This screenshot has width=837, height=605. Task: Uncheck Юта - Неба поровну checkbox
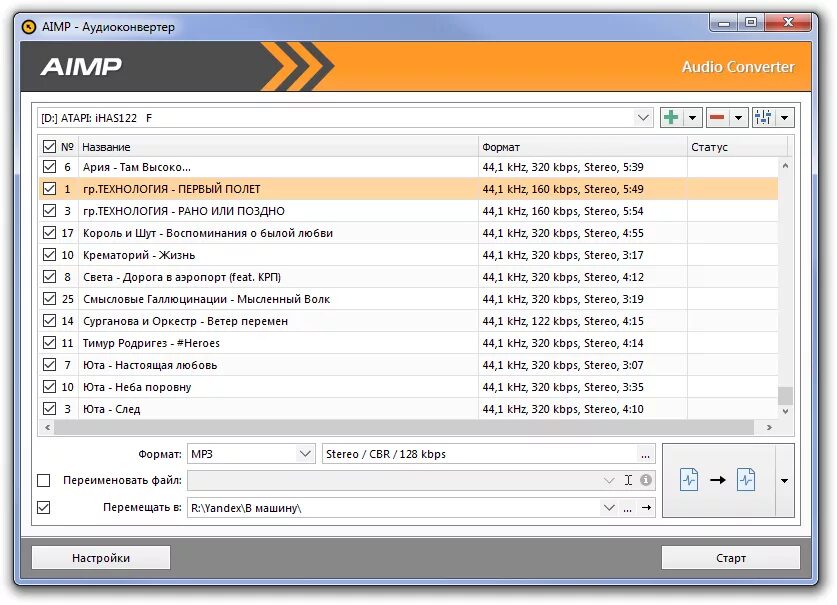pos(49,387)
